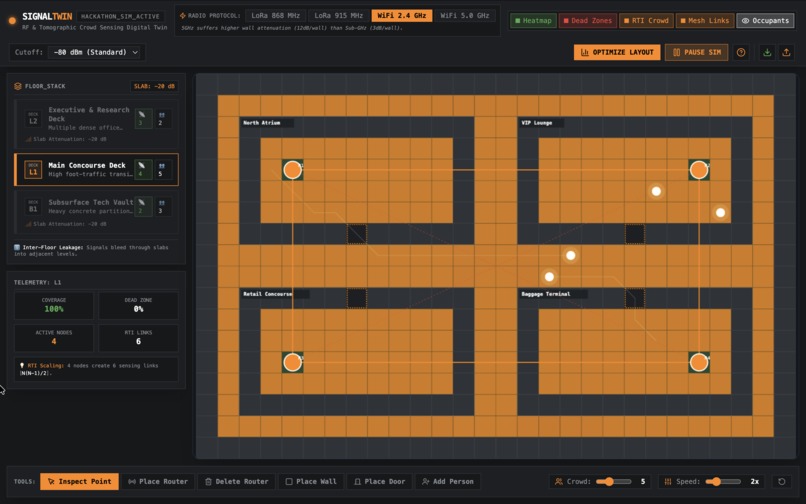Select WiFi 2.4 GHz protocol
The height and width of the screenshot is (504, 806).
[401, 16]
